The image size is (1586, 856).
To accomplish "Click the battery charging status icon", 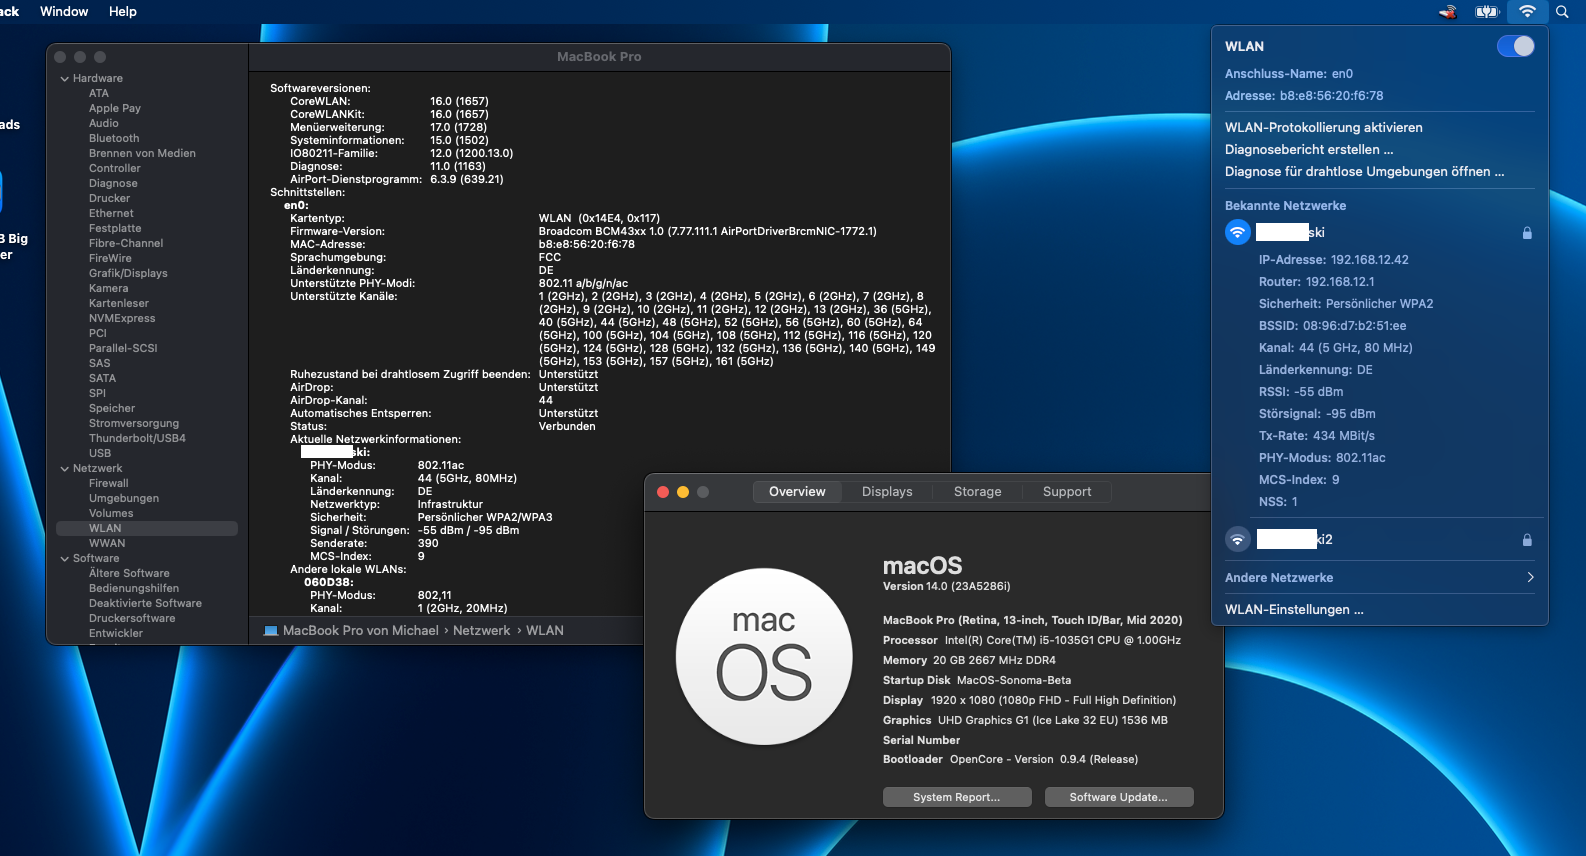I will point(1486,12).
